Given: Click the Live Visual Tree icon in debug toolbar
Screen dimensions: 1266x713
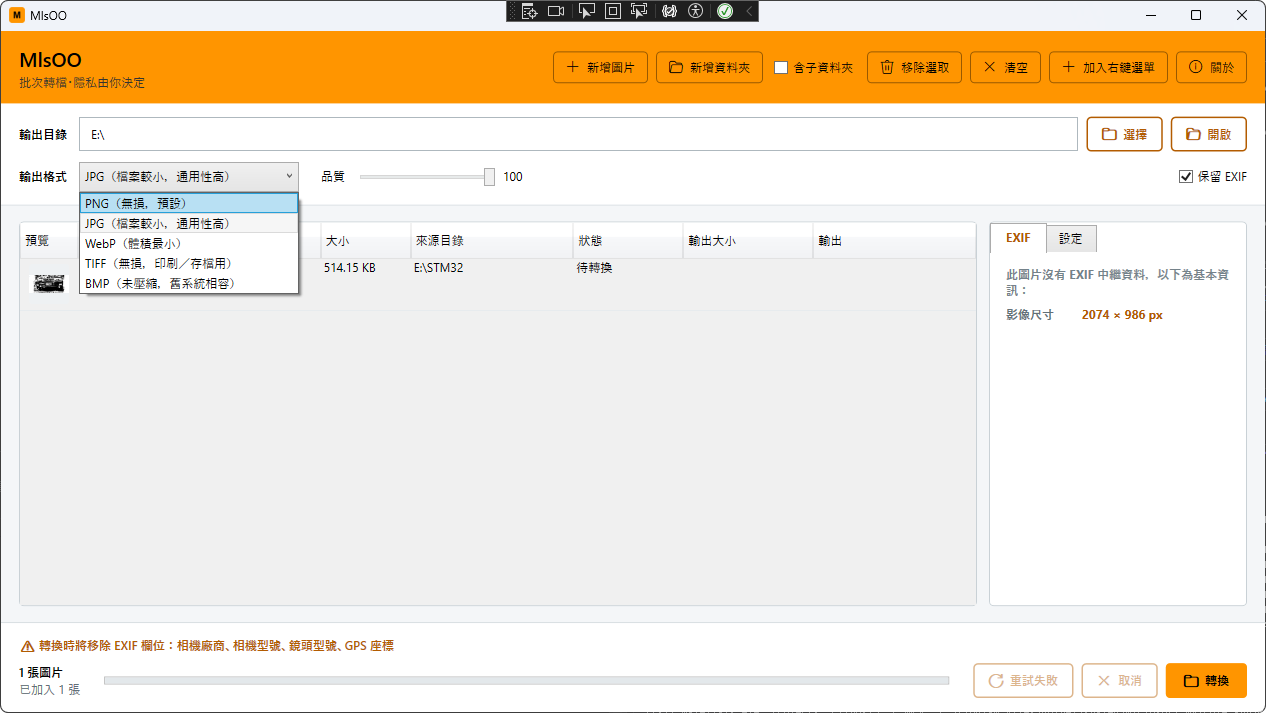Looking at the screenshot, I should coord(530,11).
